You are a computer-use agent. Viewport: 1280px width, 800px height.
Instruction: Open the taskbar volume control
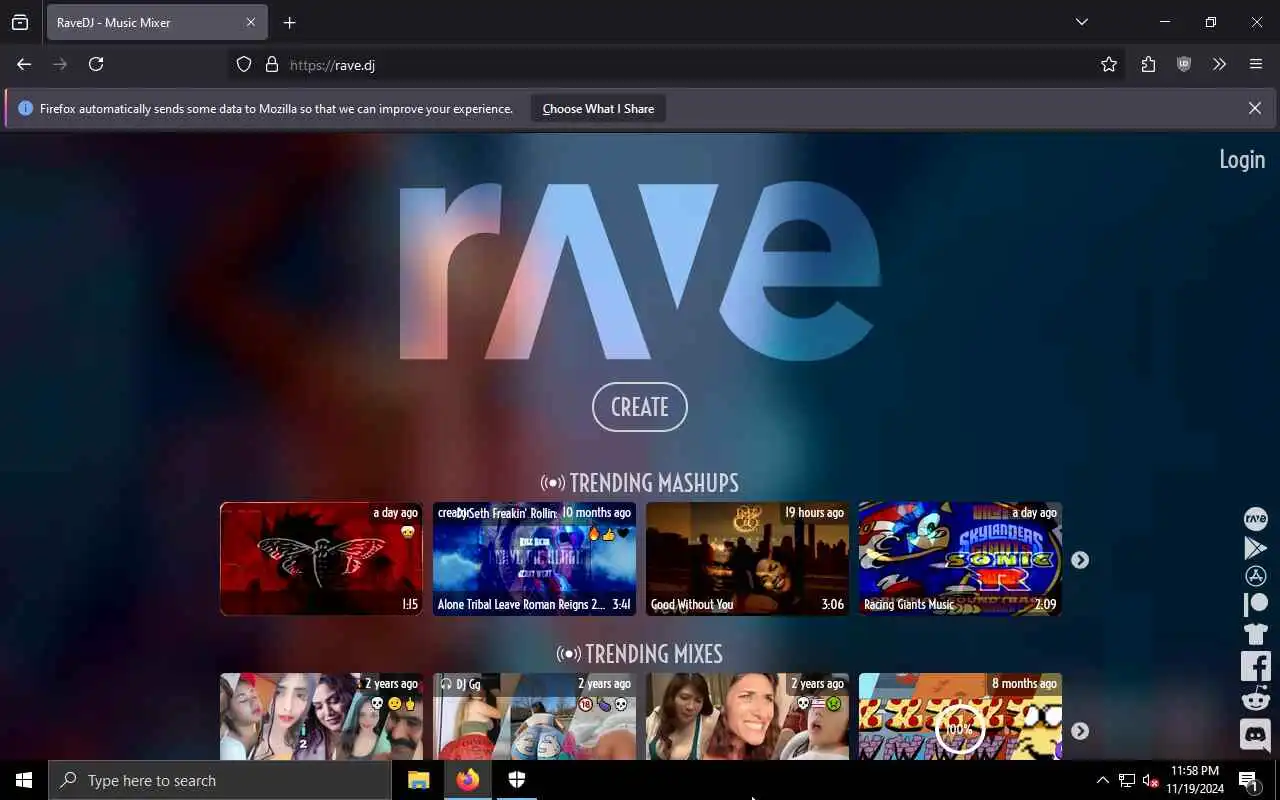(x=1150, y=780)
